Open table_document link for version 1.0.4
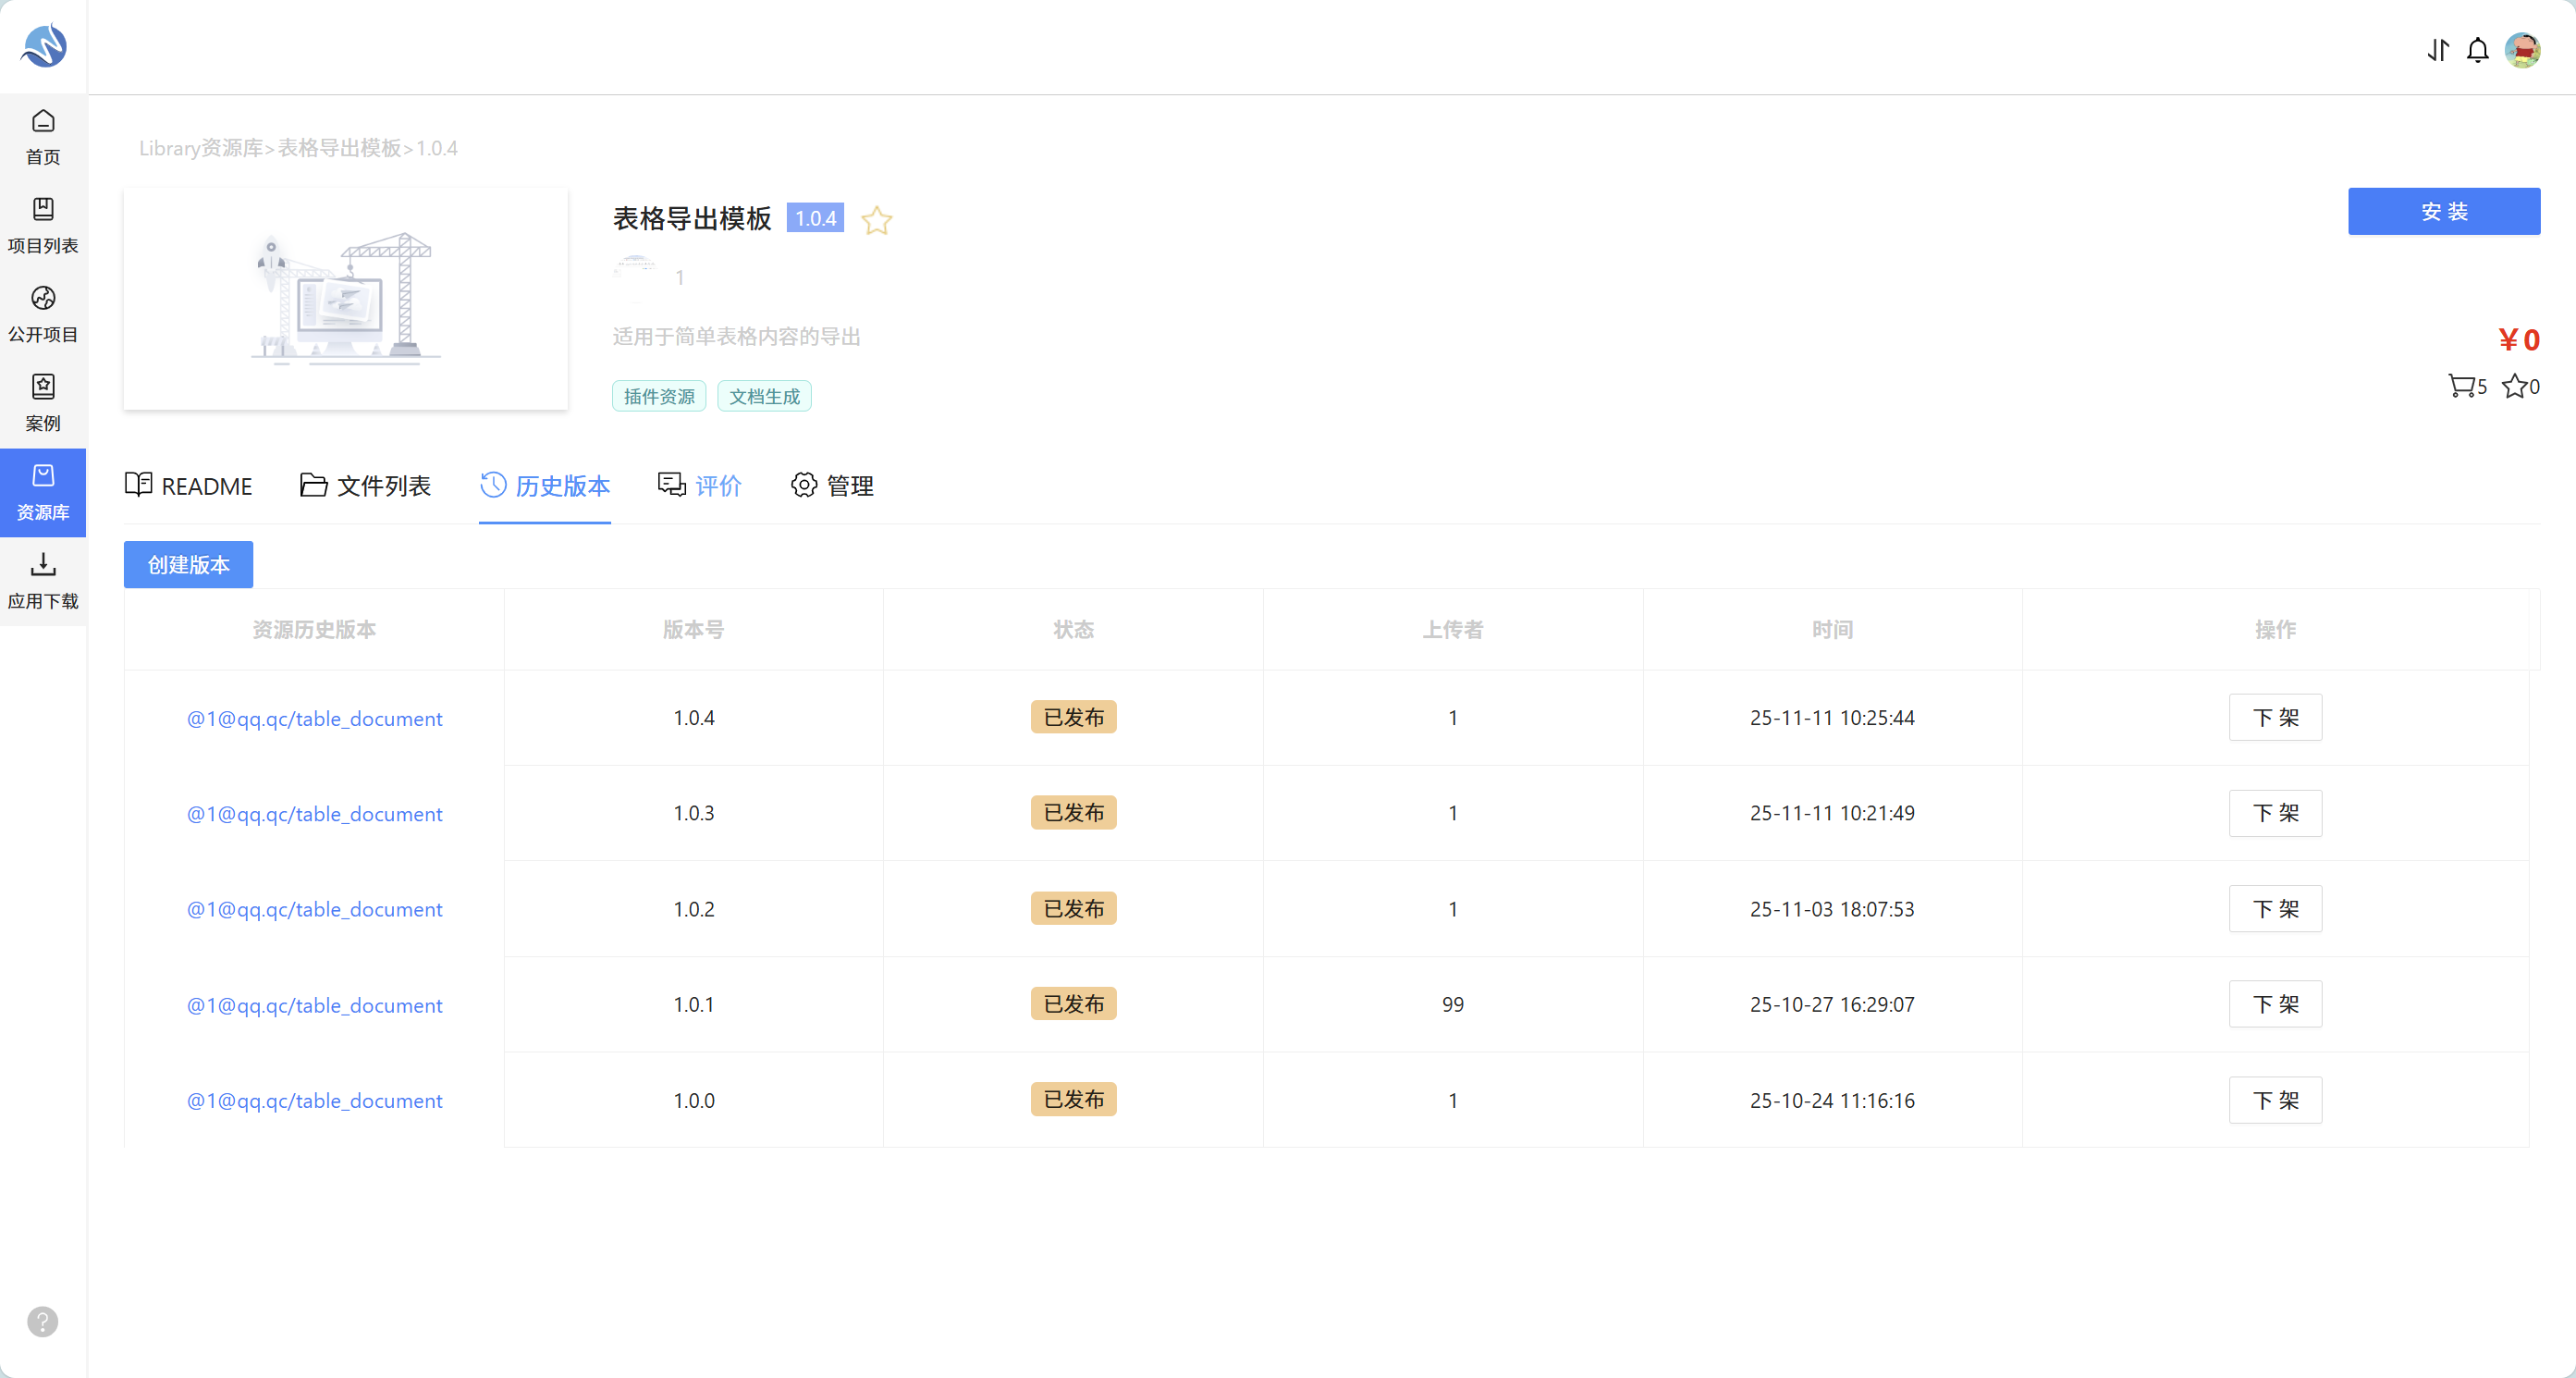The image size is (2576, 1378). [314, 718]
